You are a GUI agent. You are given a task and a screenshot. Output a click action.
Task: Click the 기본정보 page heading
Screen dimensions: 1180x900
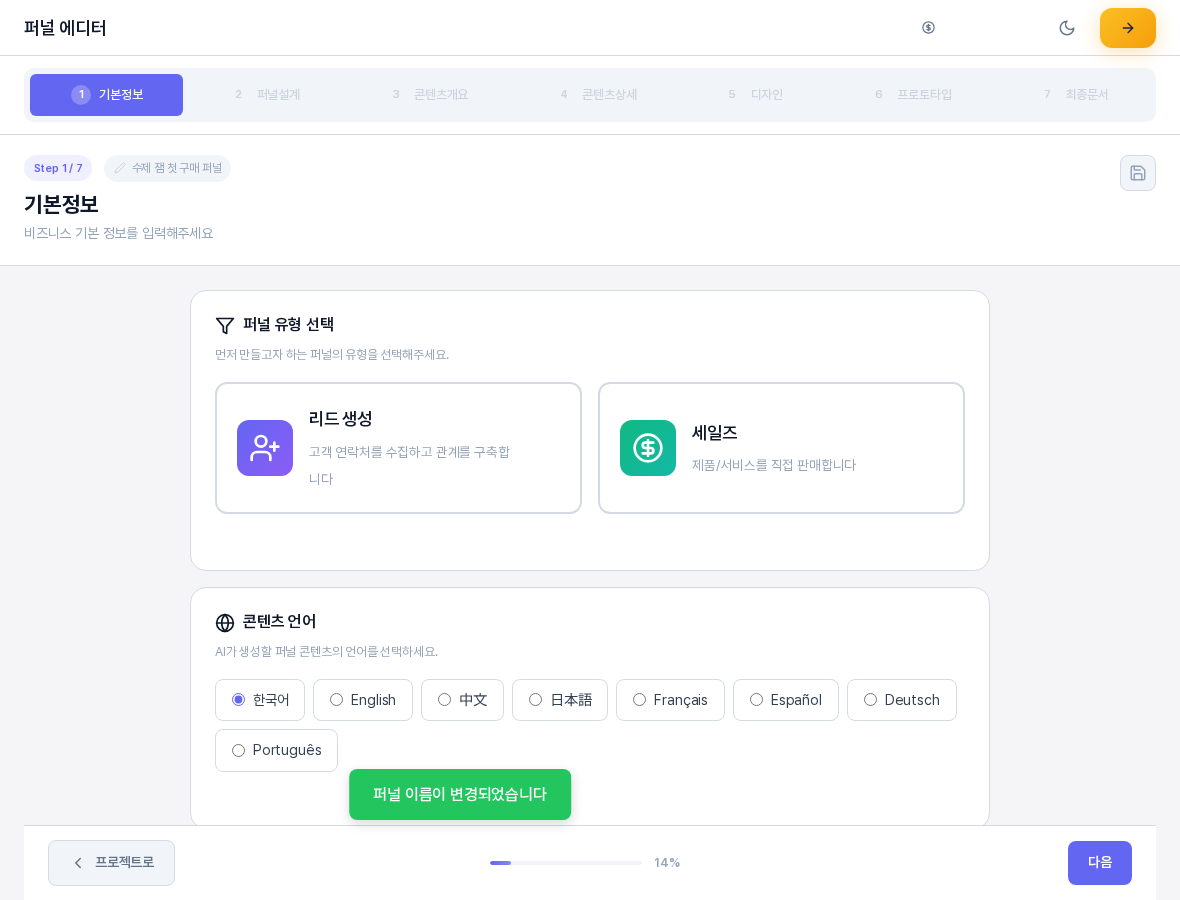click(61, 204)
